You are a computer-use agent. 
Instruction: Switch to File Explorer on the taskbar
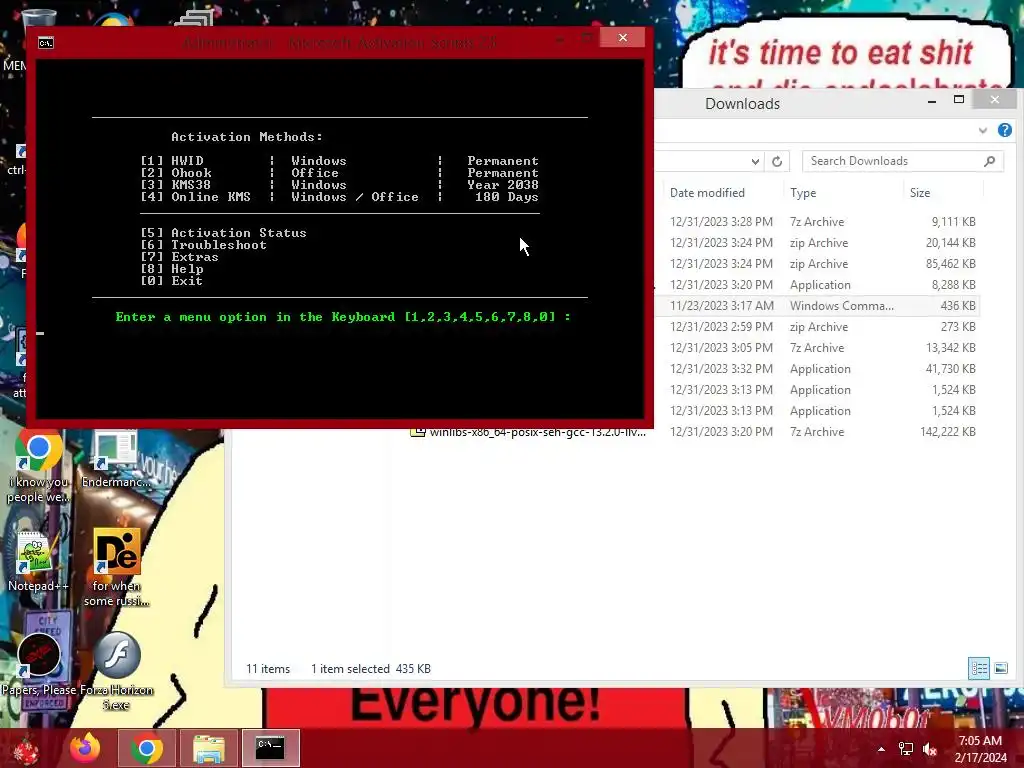pyautogui.click(x=208, y=748)
